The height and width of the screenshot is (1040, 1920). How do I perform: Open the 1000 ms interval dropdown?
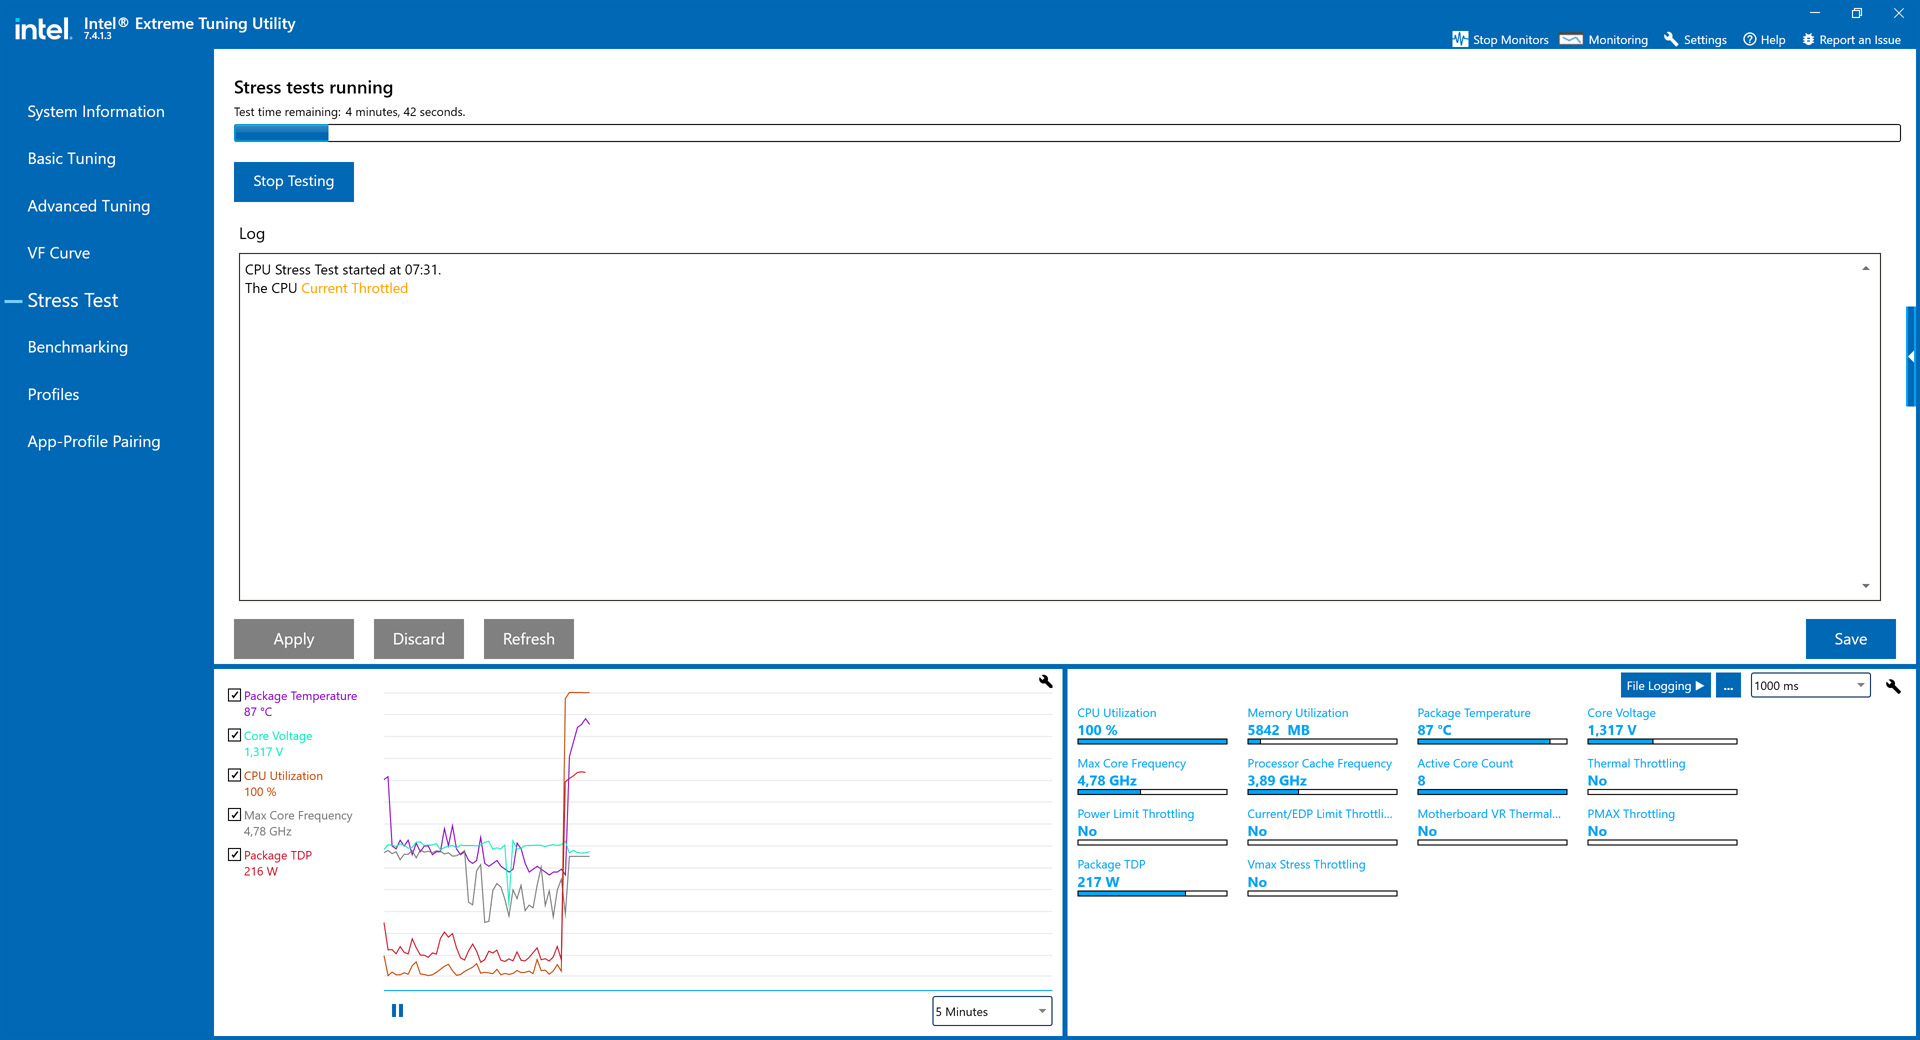(x=1810, y=686)
